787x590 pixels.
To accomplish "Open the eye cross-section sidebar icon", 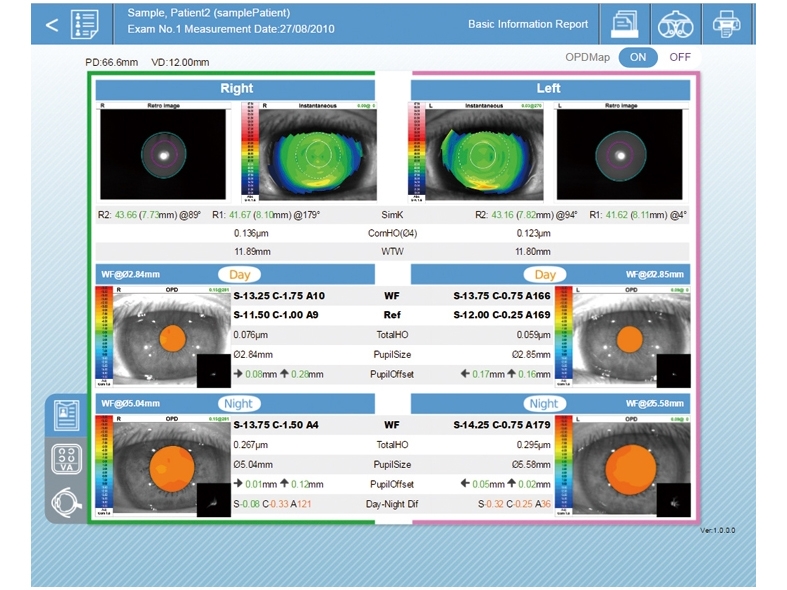I will click(x=66, y=503).
